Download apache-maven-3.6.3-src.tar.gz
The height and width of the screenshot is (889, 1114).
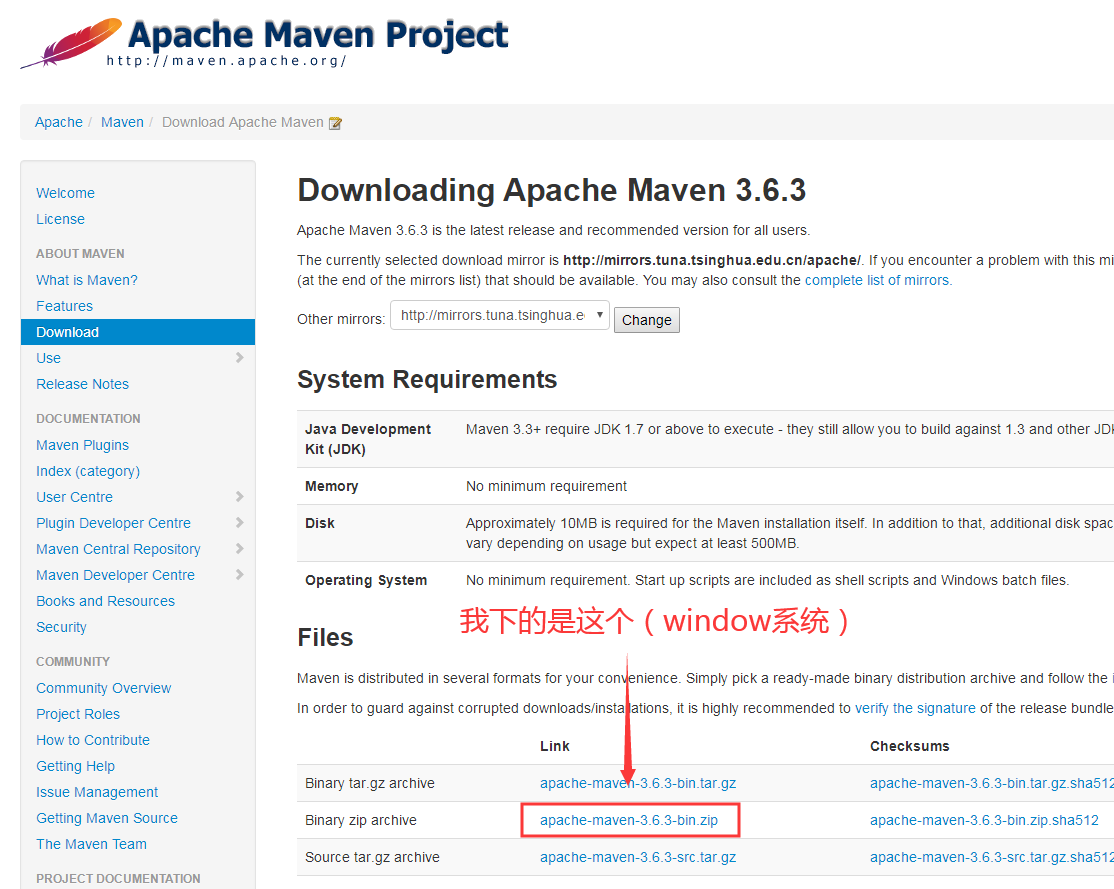coord(638,858)
